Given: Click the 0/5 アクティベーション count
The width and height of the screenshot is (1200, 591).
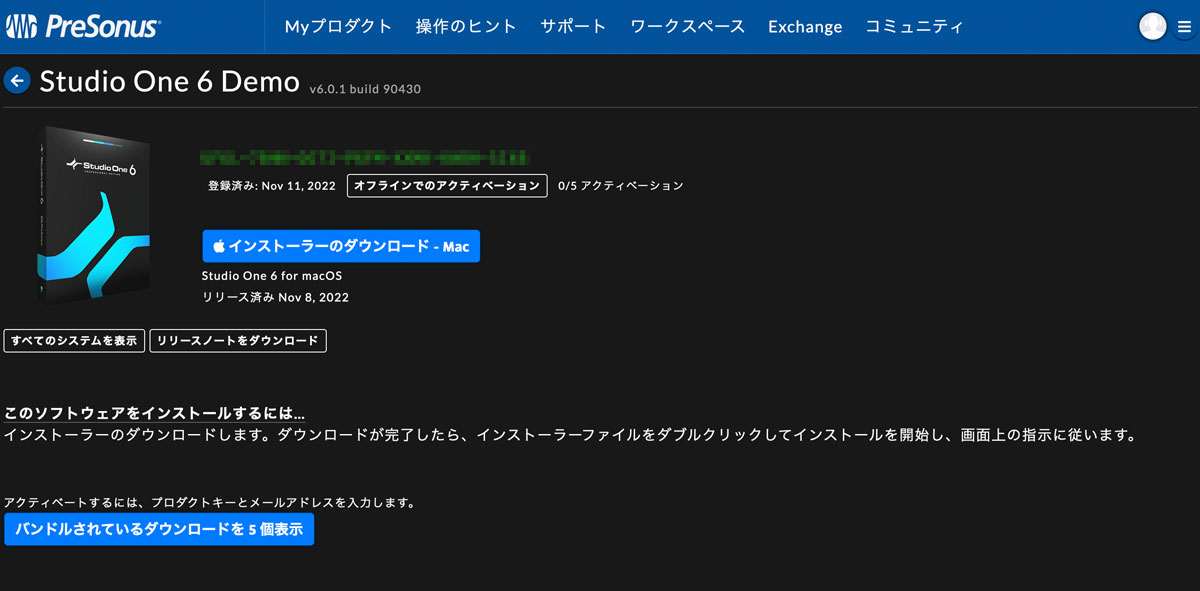Looking at the screenshot, I should pyautogui.click(x=620, y=186).
